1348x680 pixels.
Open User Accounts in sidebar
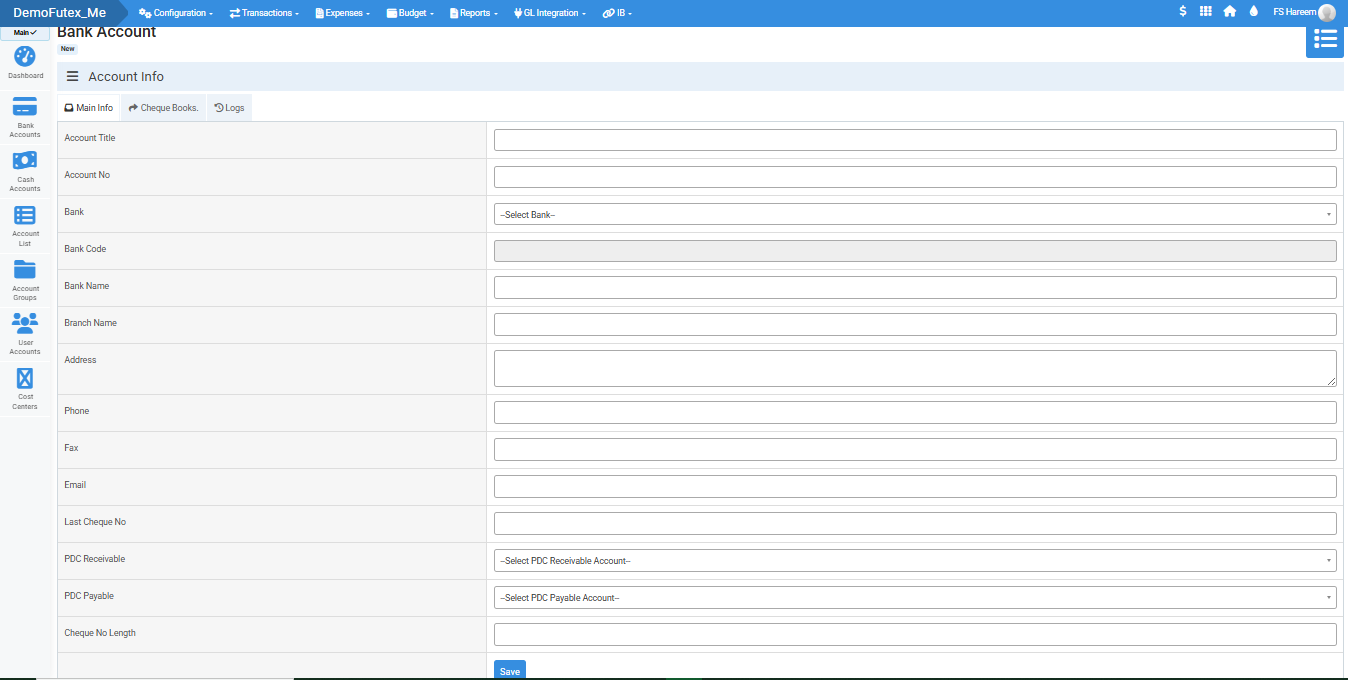25,324
